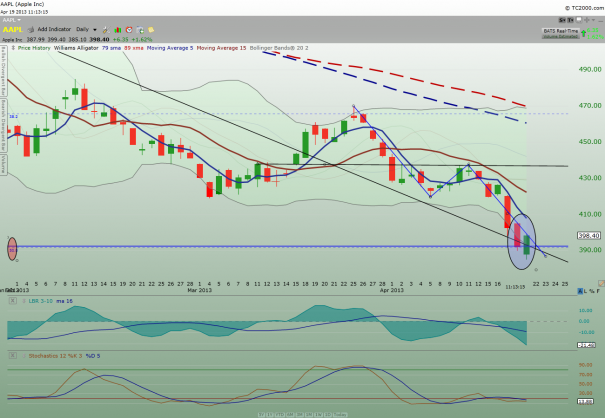Click the Stochastics 12 %K 3 label

click(55, 356)
